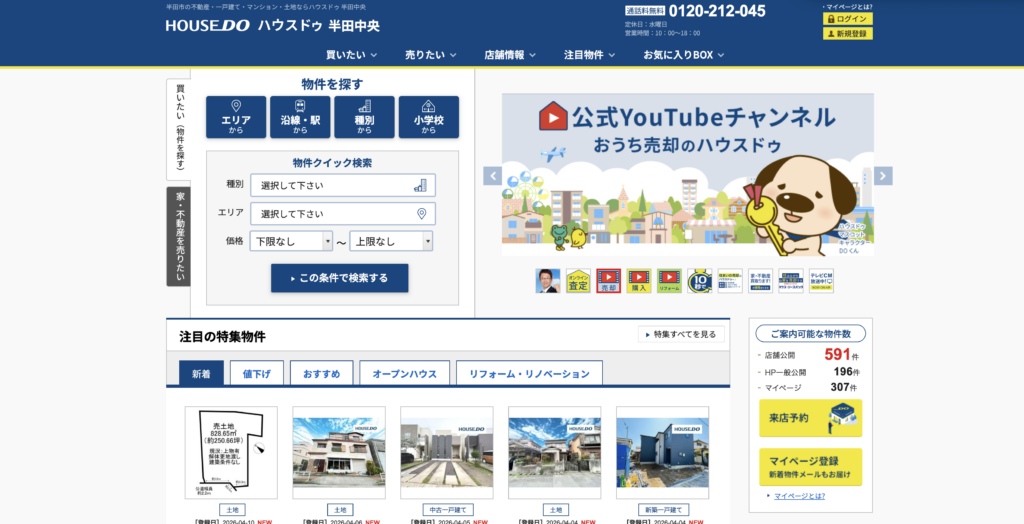Click the phone number 0120-212-045
The width and height of the screenshot is (1024, 524).
pyautogui.click(x=717, y=11)
